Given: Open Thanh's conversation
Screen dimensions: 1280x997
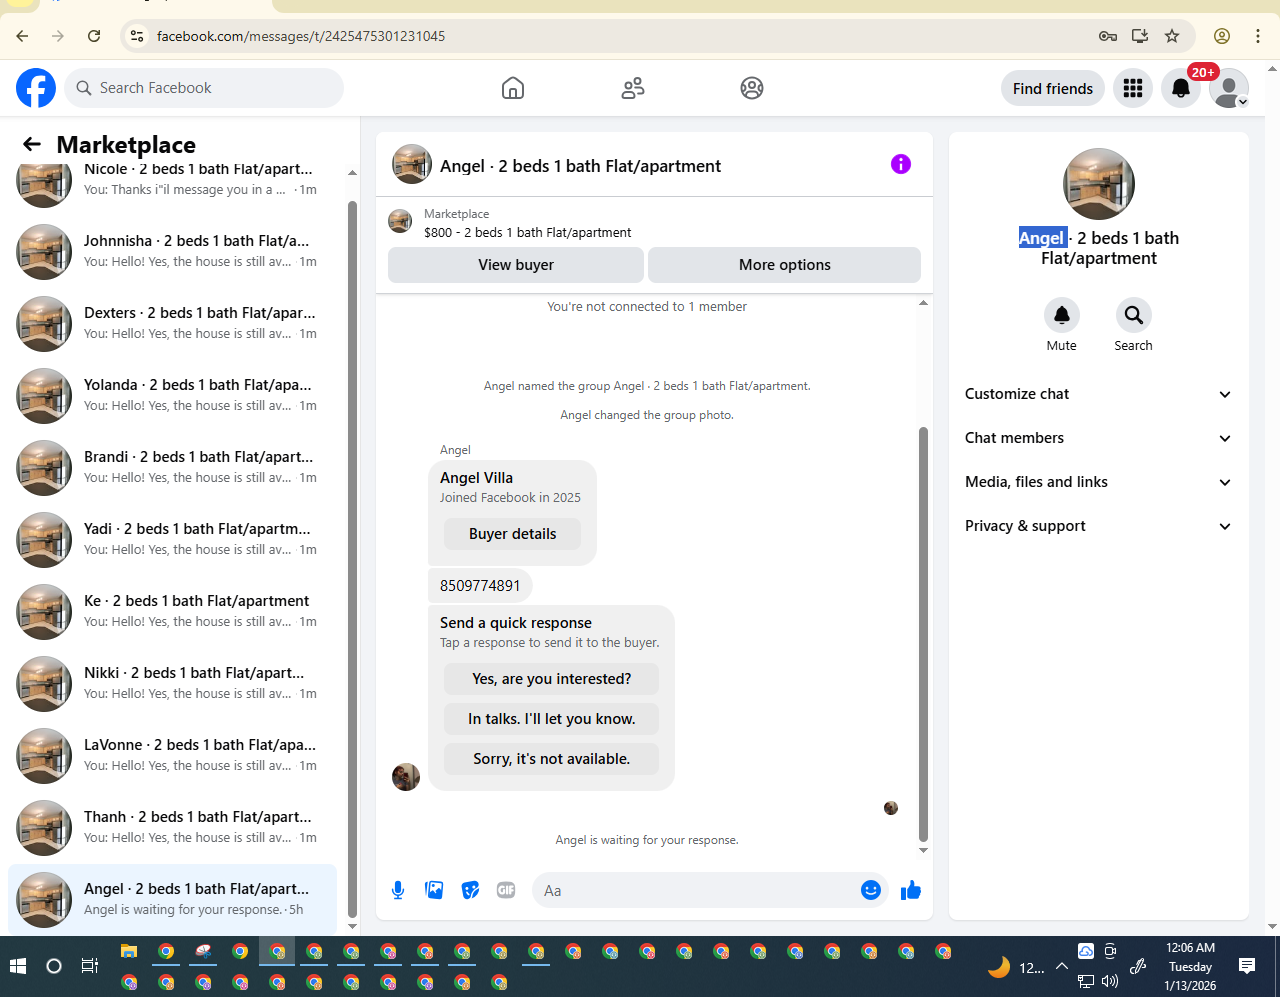Looking at the screenshot, I should pos(172,828).
